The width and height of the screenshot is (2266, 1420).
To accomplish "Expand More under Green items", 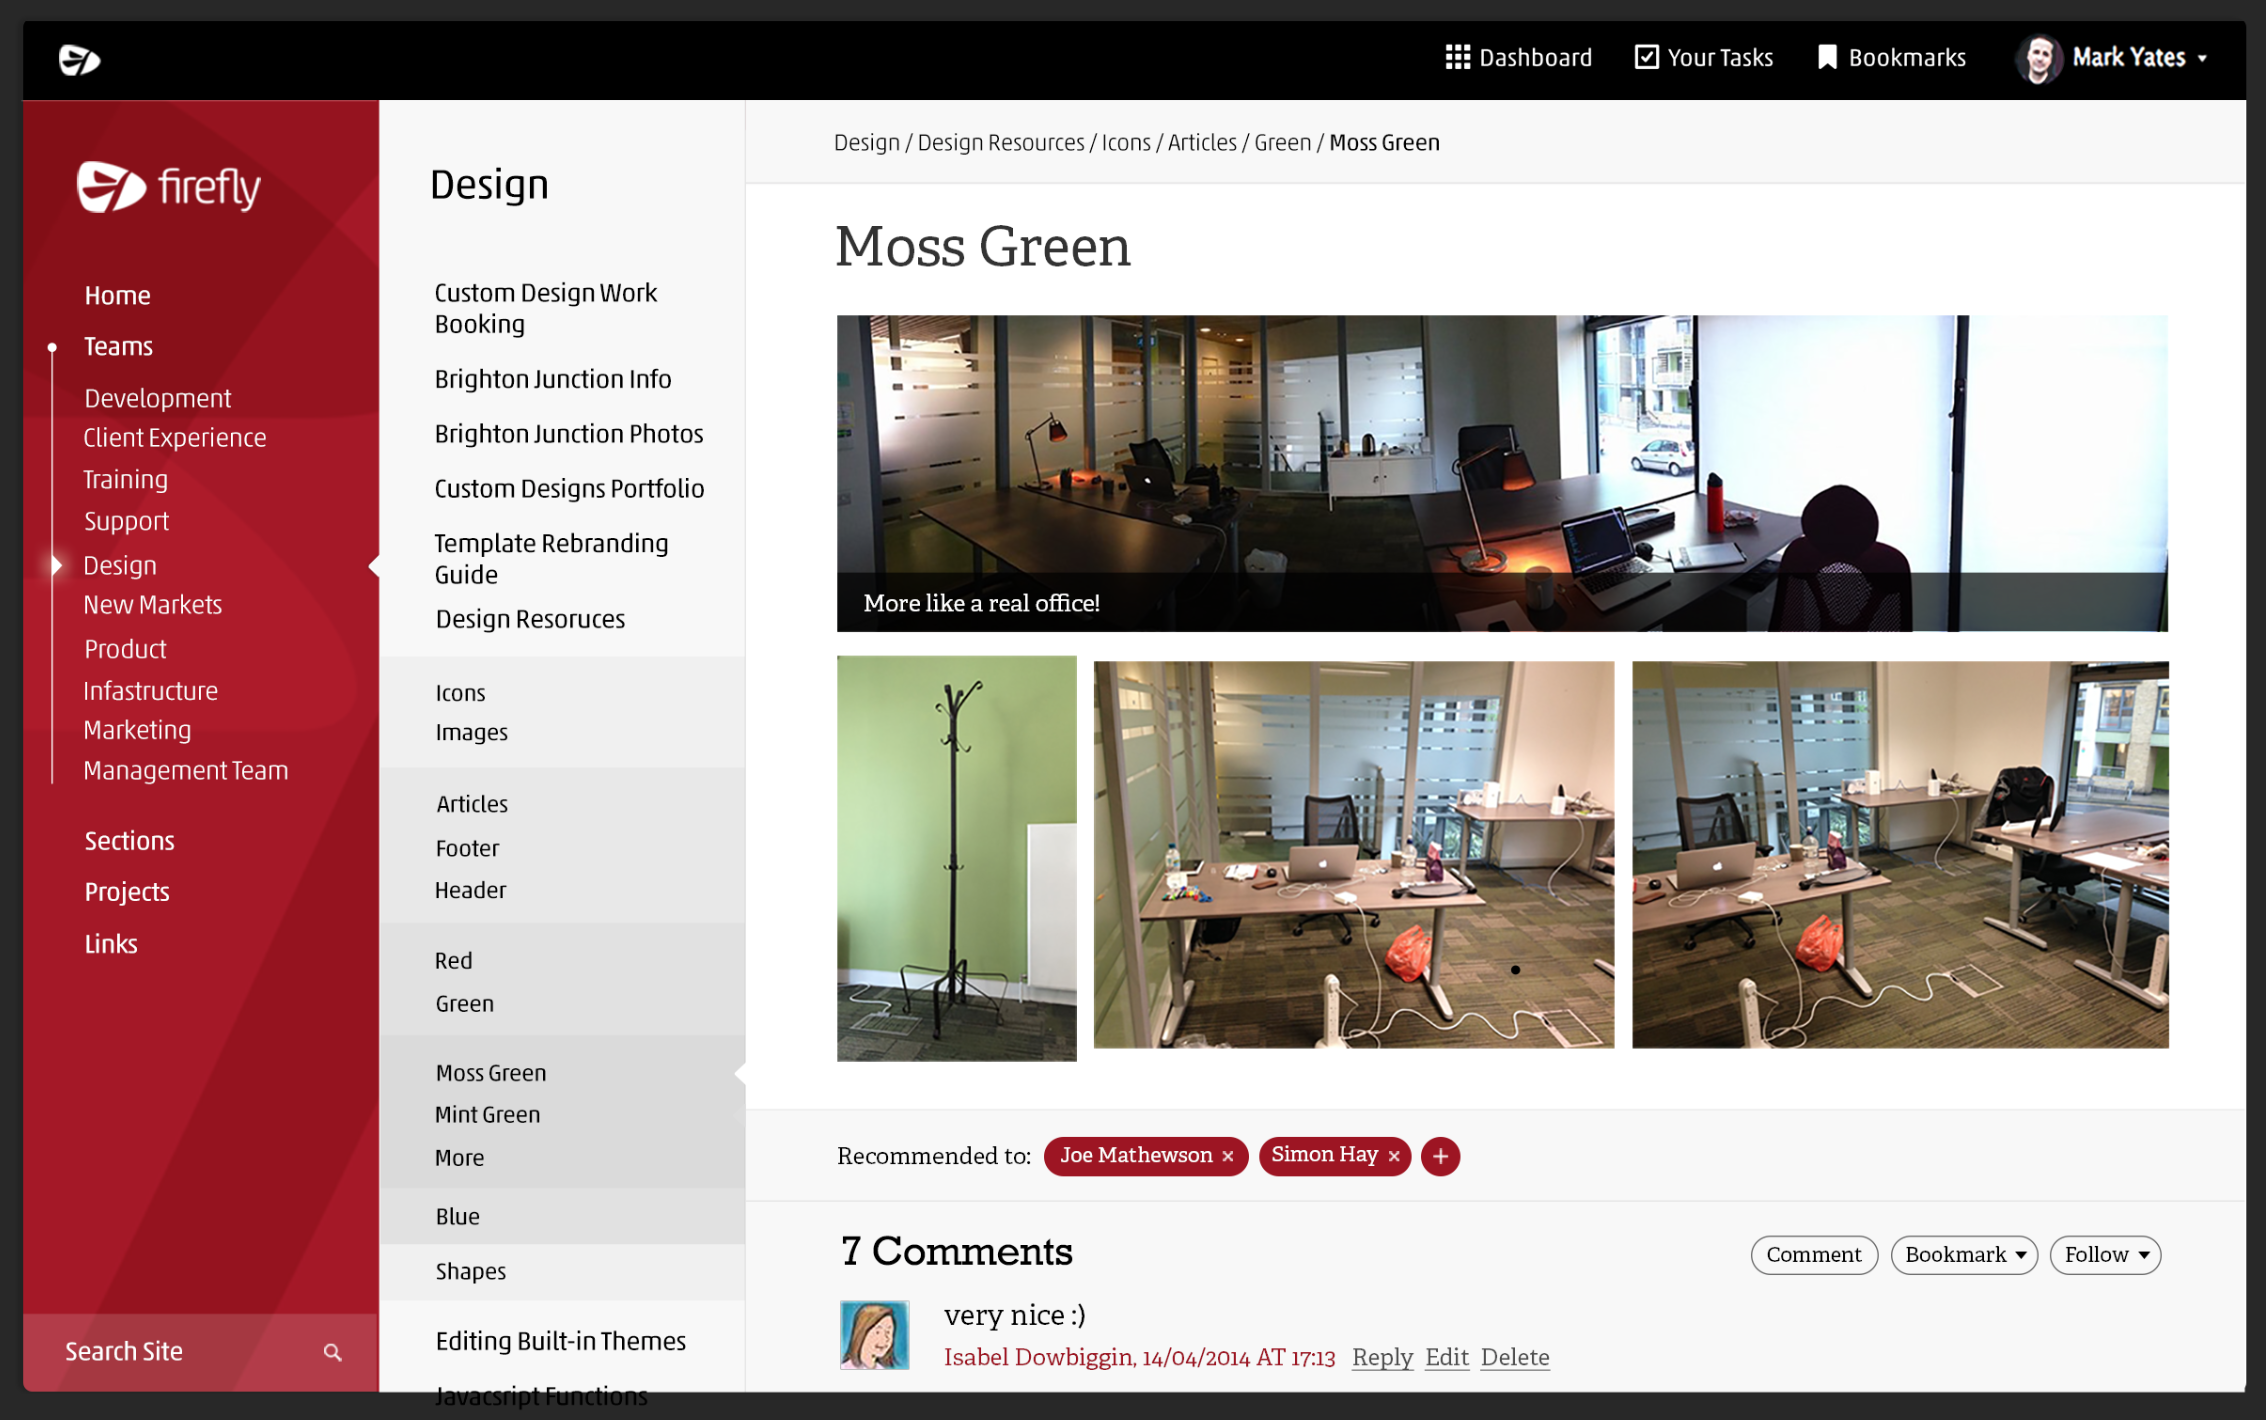I will click(459, 1157).
